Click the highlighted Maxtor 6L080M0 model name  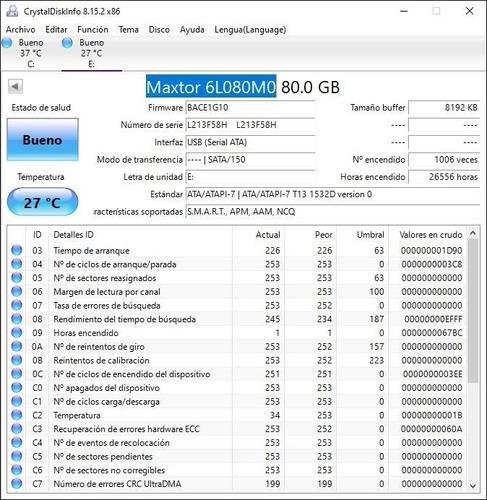pos(211,87)
